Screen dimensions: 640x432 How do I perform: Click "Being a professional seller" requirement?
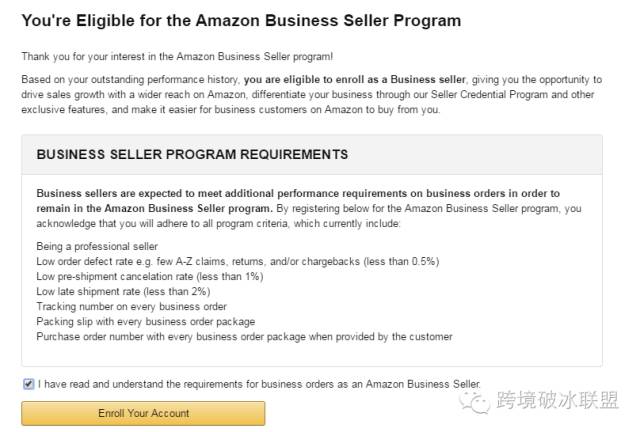(x=97, y=246)
